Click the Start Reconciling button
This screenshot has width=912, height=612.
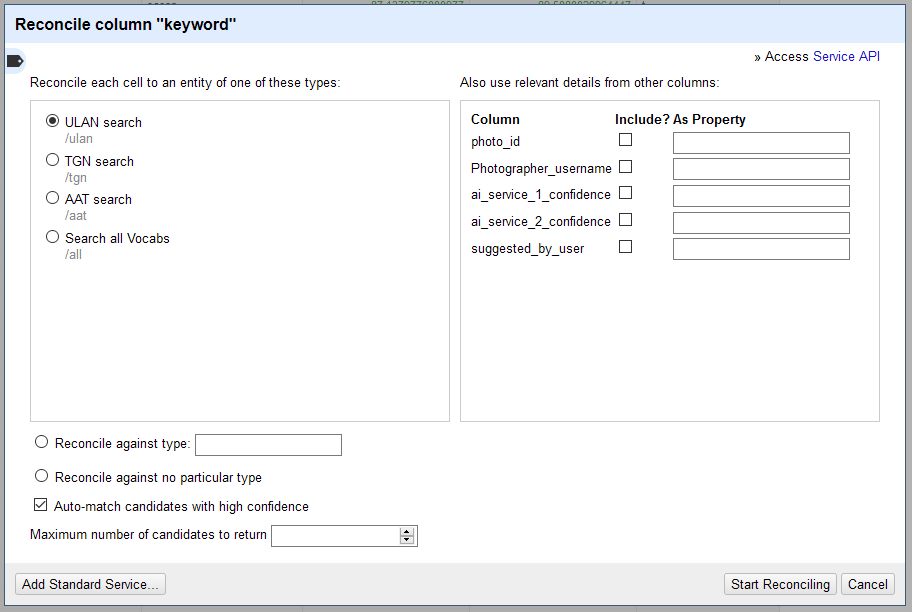coord(780,584)
